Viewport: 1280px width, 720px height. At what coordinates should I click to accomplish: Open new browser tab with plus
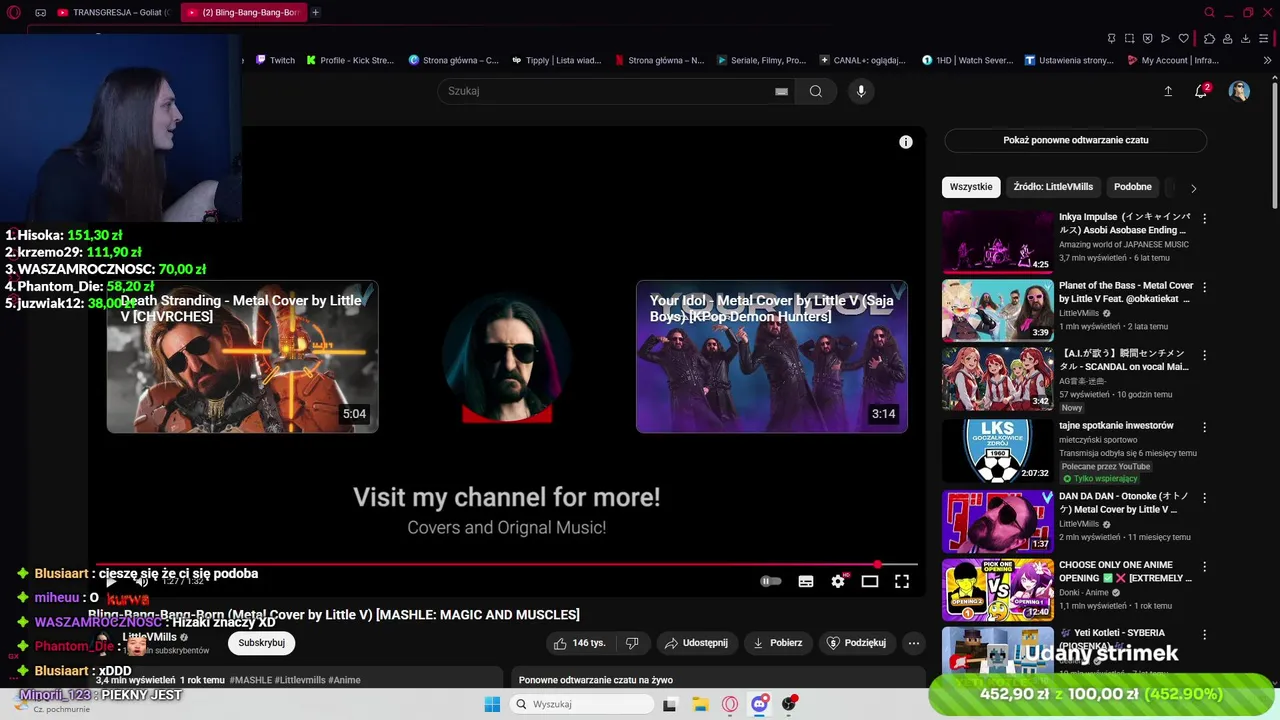pos(316,13)
